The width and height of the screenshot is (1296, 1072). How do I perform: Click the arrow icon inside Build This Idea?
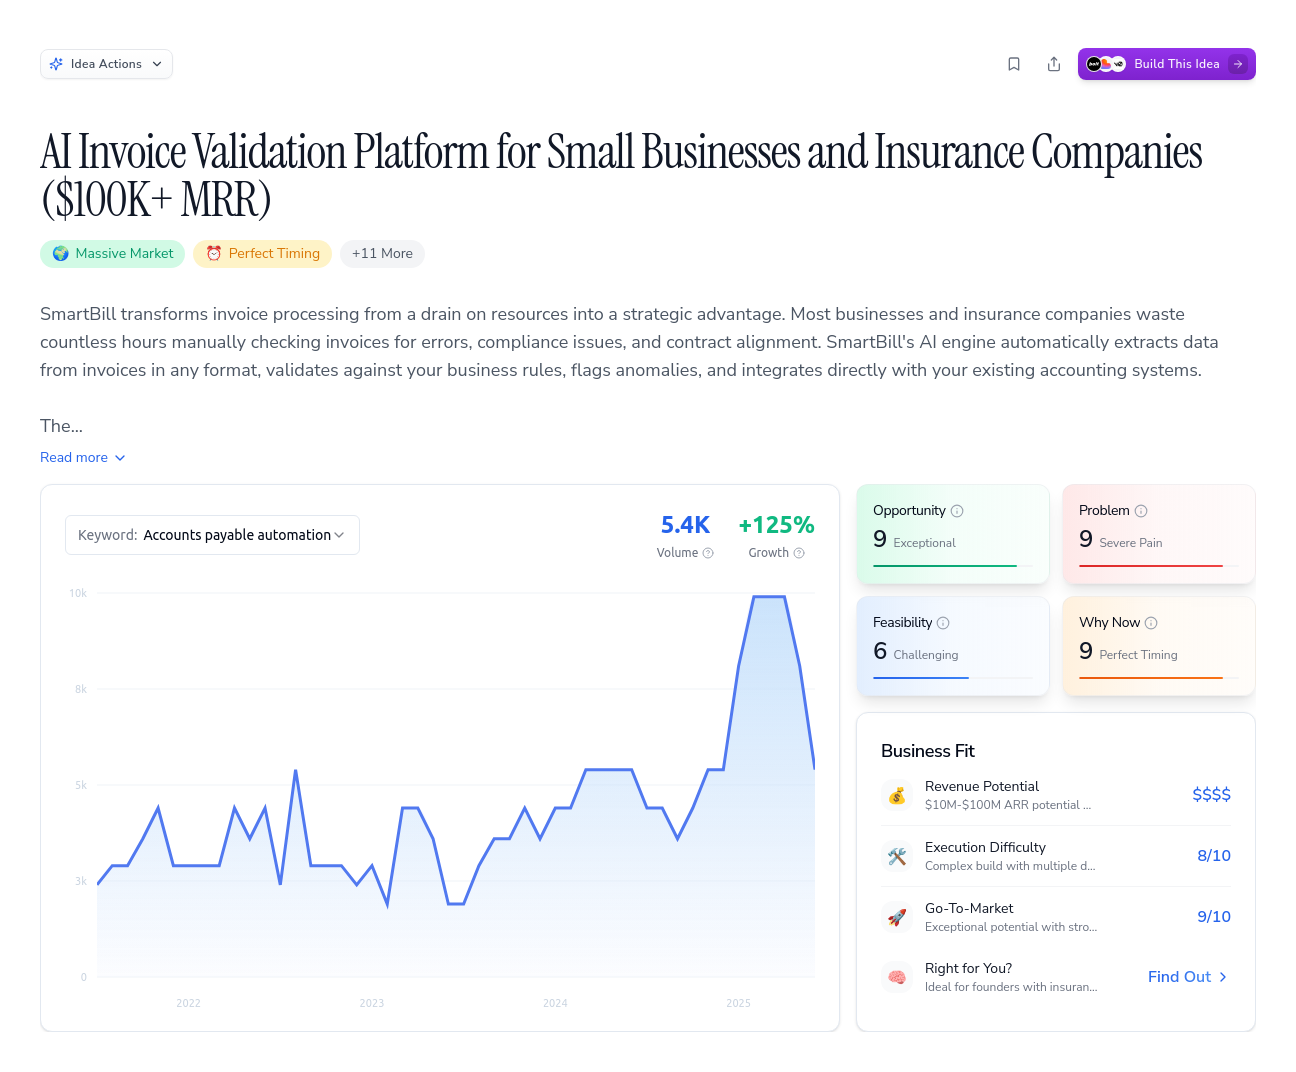pyautogui.click(x=1238, y=64)
